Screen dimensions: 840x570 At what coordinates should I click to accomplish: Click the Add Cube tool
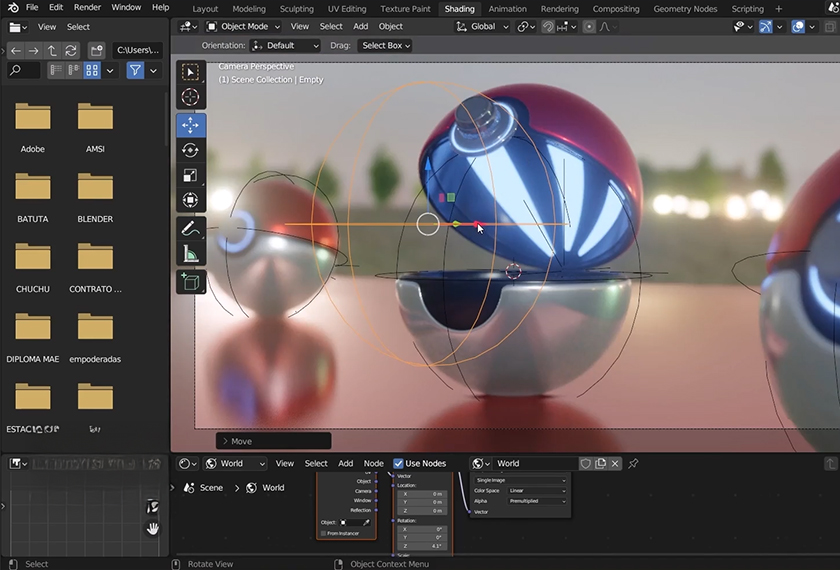pyautogui.click(x=191, y=283)
